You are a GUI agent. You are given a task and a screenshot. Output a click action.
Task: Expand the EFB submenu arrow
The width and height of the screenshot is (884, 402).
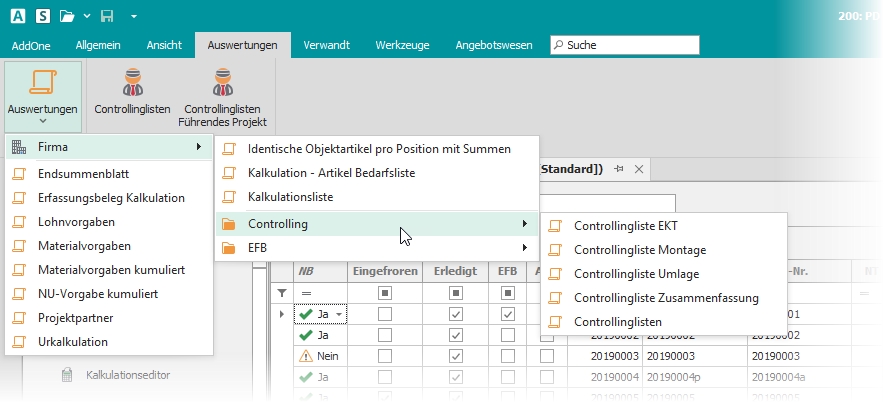coord(525,248)
